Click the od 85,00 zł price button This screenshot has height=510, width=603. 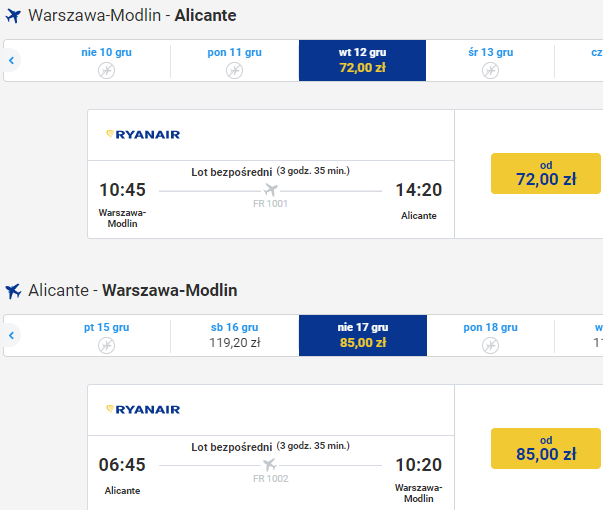(x=546, y=448)
